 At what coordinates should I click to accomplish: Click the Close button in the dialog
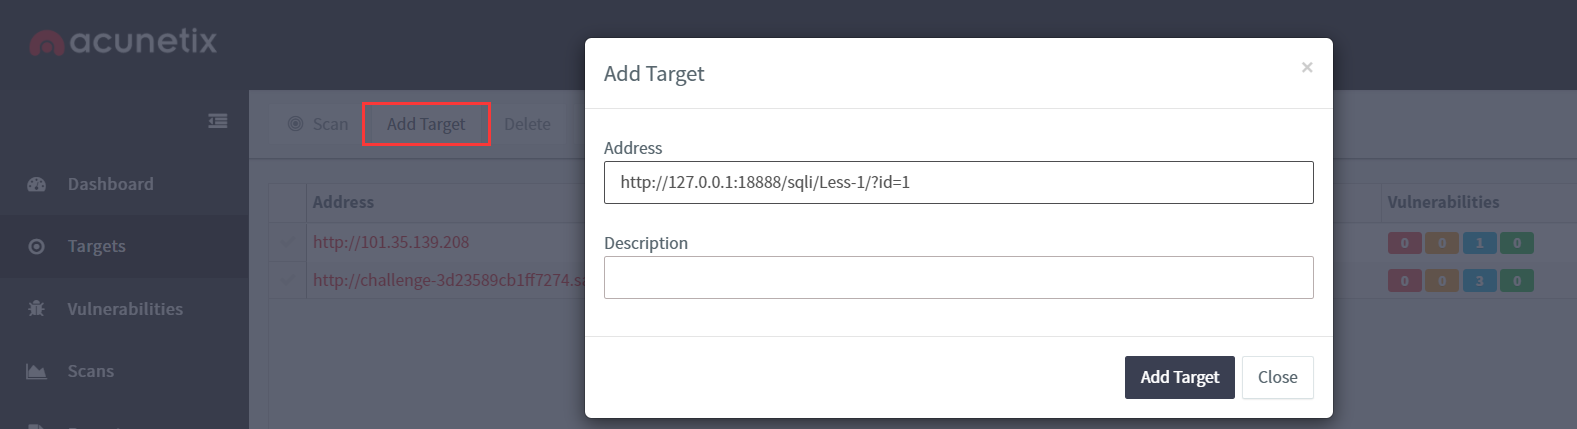coord(1277,377)
